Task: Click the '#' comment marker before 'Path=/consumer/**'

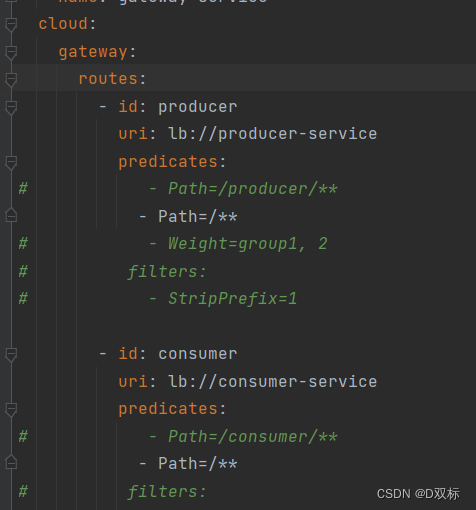Action: [x=23, y=436]
